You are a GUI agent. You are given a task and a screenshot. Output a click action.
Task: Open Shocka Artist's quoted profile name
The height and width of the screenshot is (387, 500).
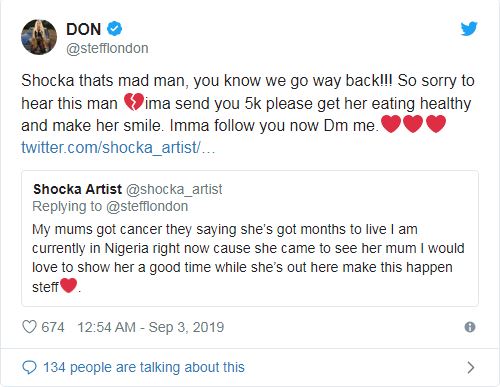[x=77, y=189]
